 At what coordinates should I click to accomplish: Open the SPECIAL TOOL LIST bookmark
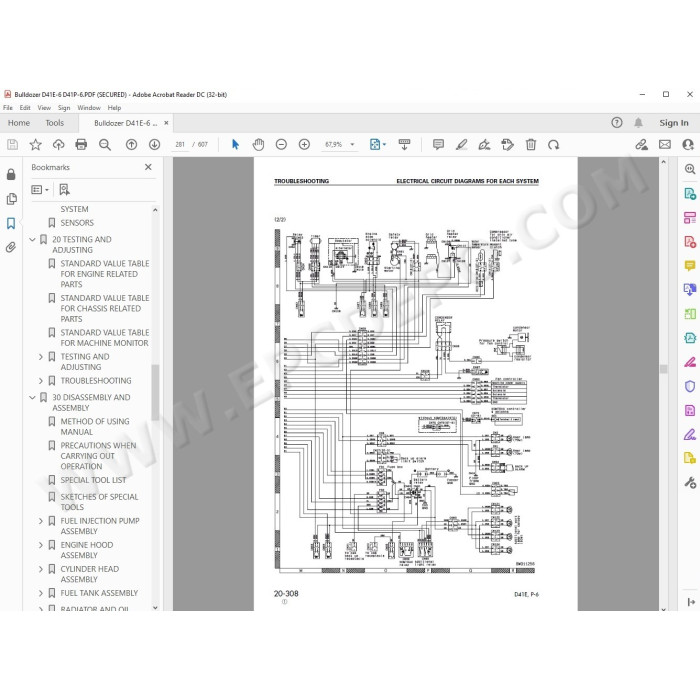point(93,480)
